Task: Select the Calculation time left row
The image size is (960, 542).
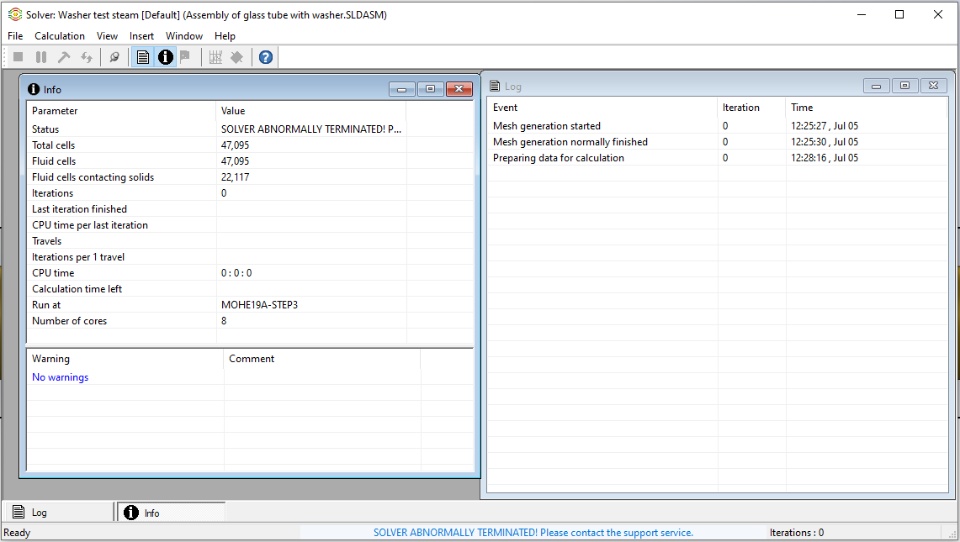Action: pyautogui.click(x=250, y=289)
